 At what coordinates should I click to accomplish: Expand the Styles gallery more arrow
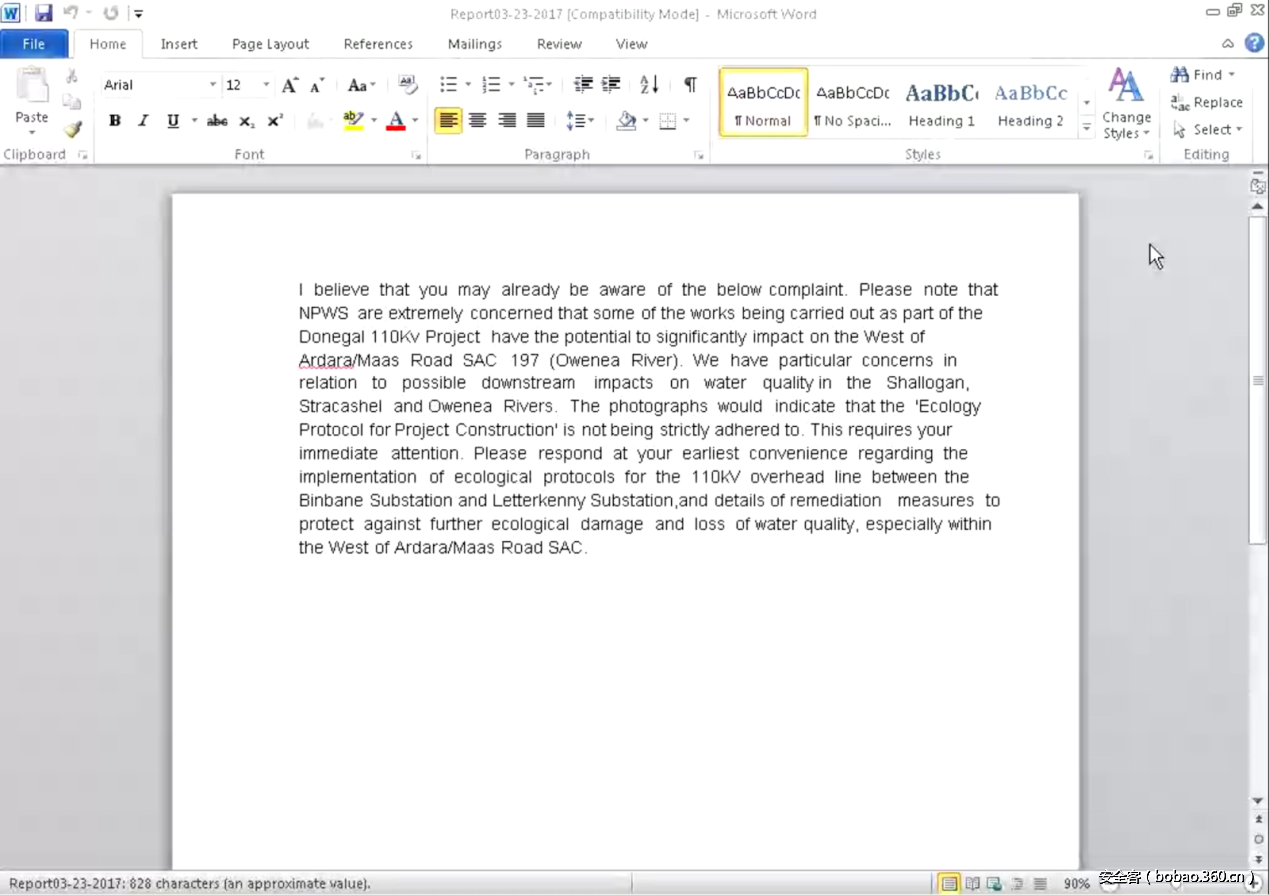click(x=1087, y=128)
